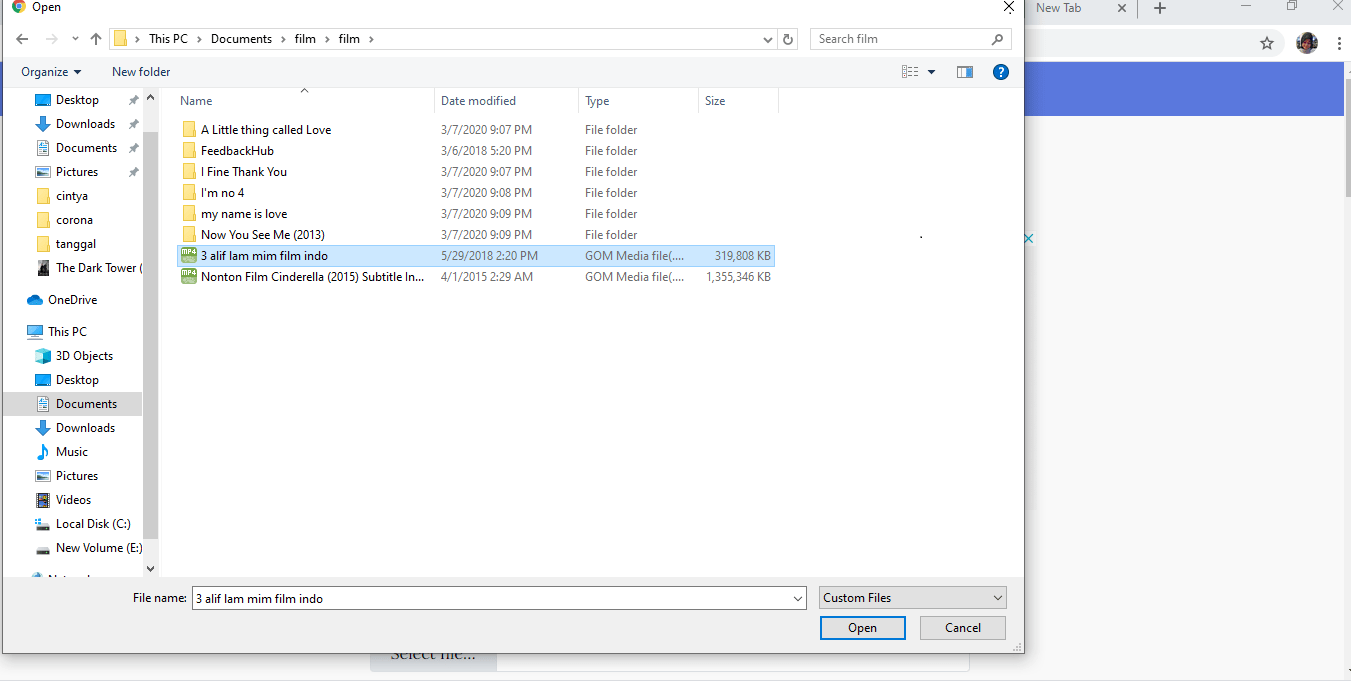The width and height of the screenshot is (1351, 681).
Task: Click the refresh icon in the address bar
Action: (788, 38)
